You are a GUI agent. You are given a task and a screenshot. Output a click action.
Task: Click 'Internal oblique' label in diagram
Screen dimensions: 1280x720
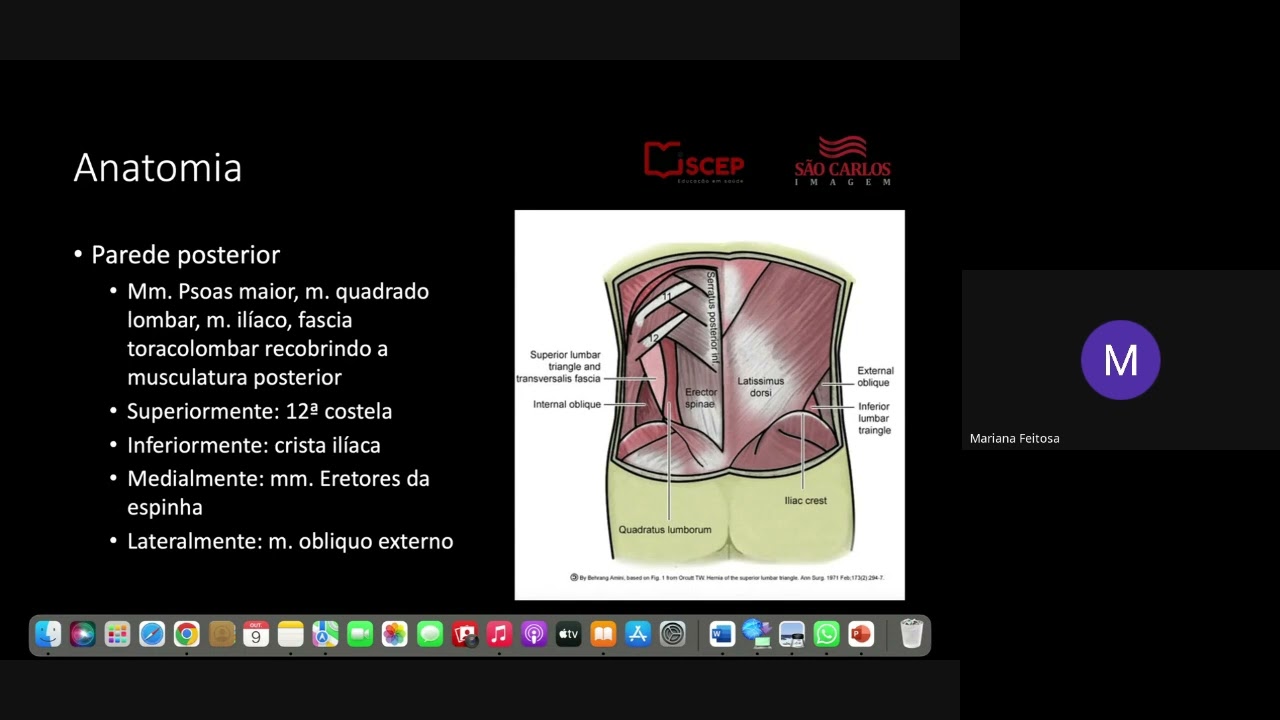pos(567,405)
